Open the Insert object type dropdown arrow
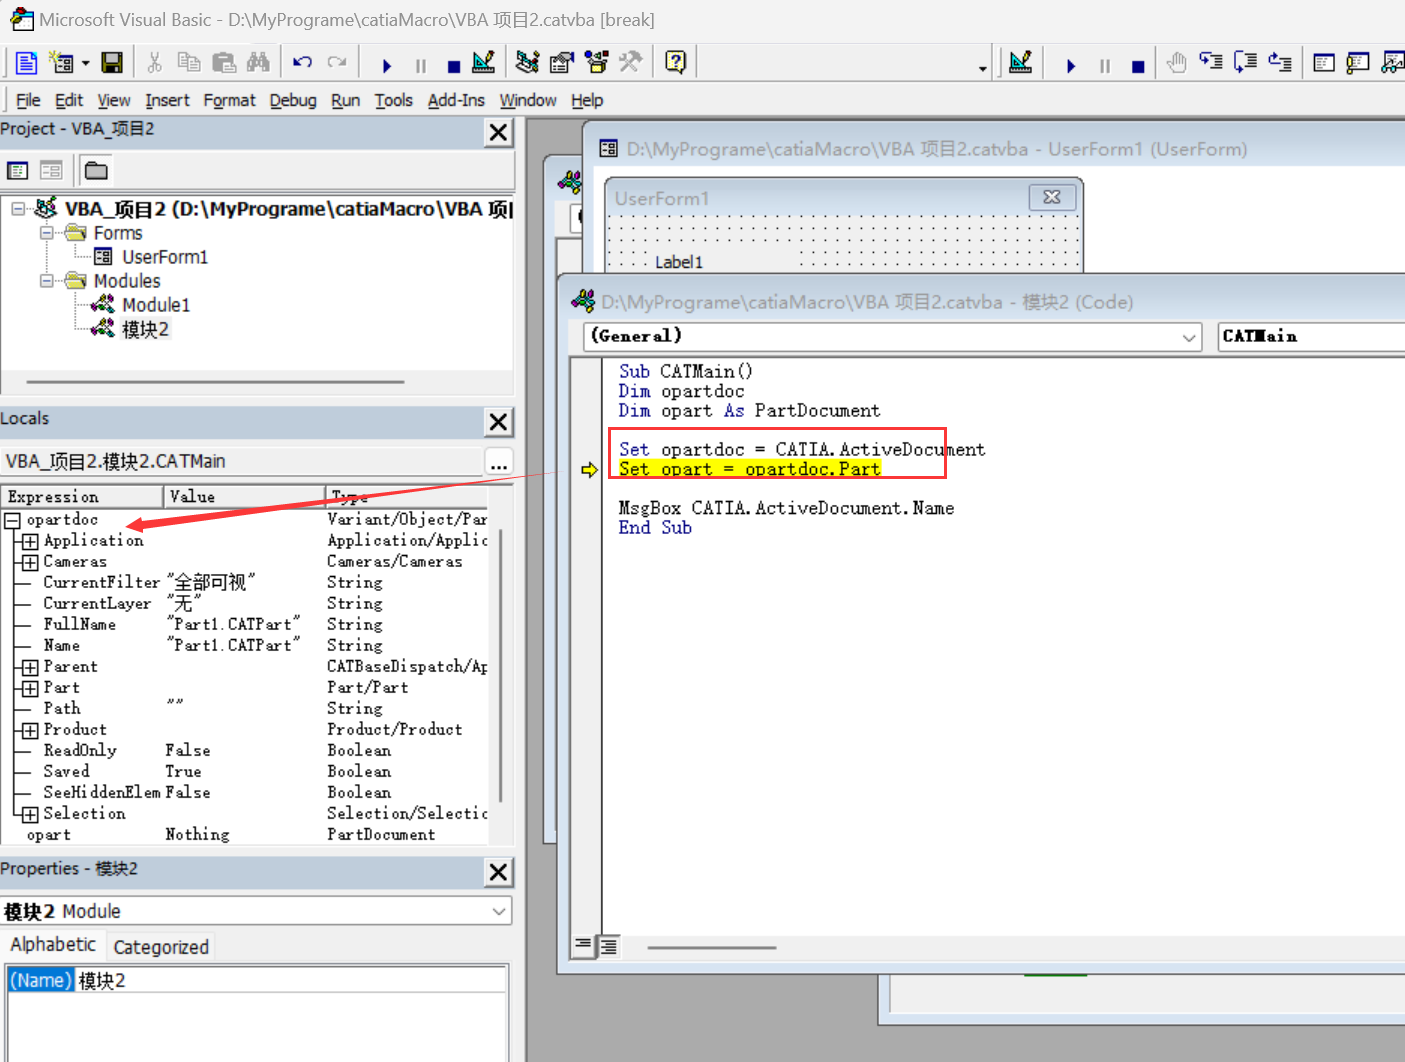 point(86,63)
